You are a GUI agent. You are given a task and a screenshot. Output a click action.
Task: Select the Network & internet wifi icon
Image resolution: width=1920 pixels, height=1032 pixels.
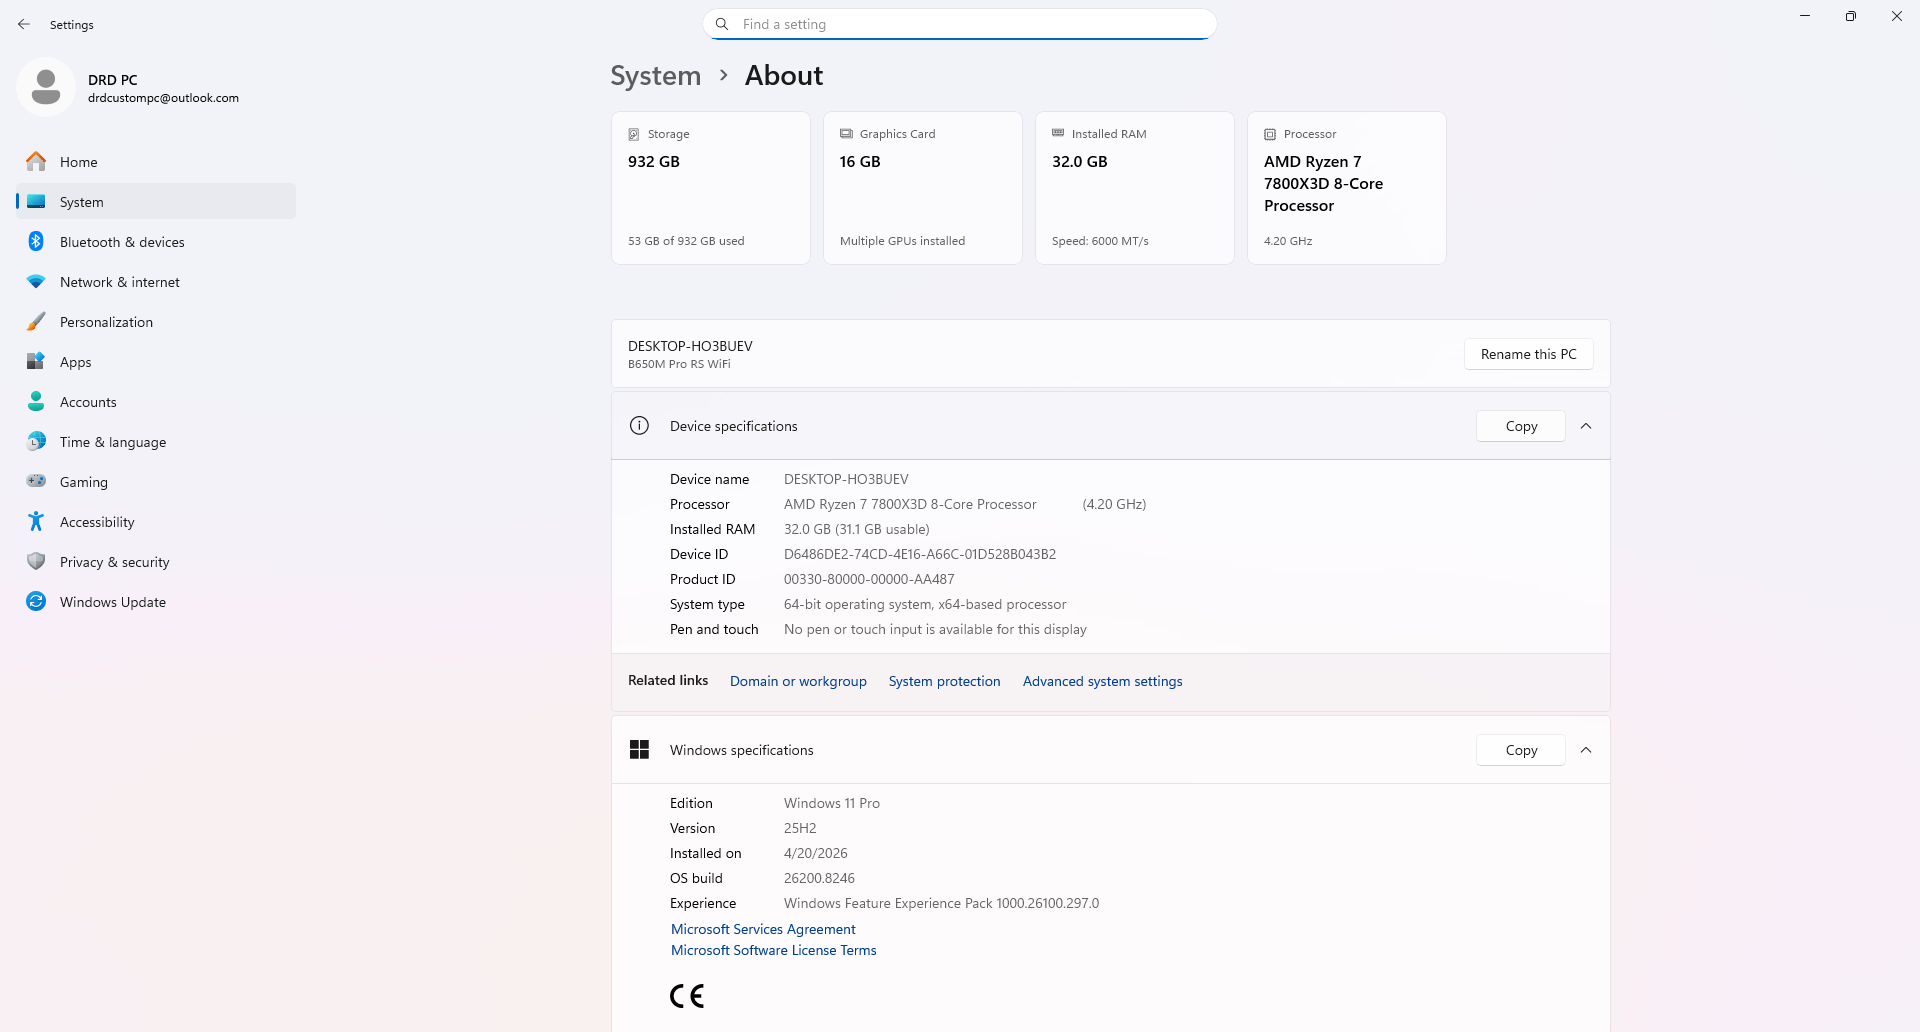[36, 282]
